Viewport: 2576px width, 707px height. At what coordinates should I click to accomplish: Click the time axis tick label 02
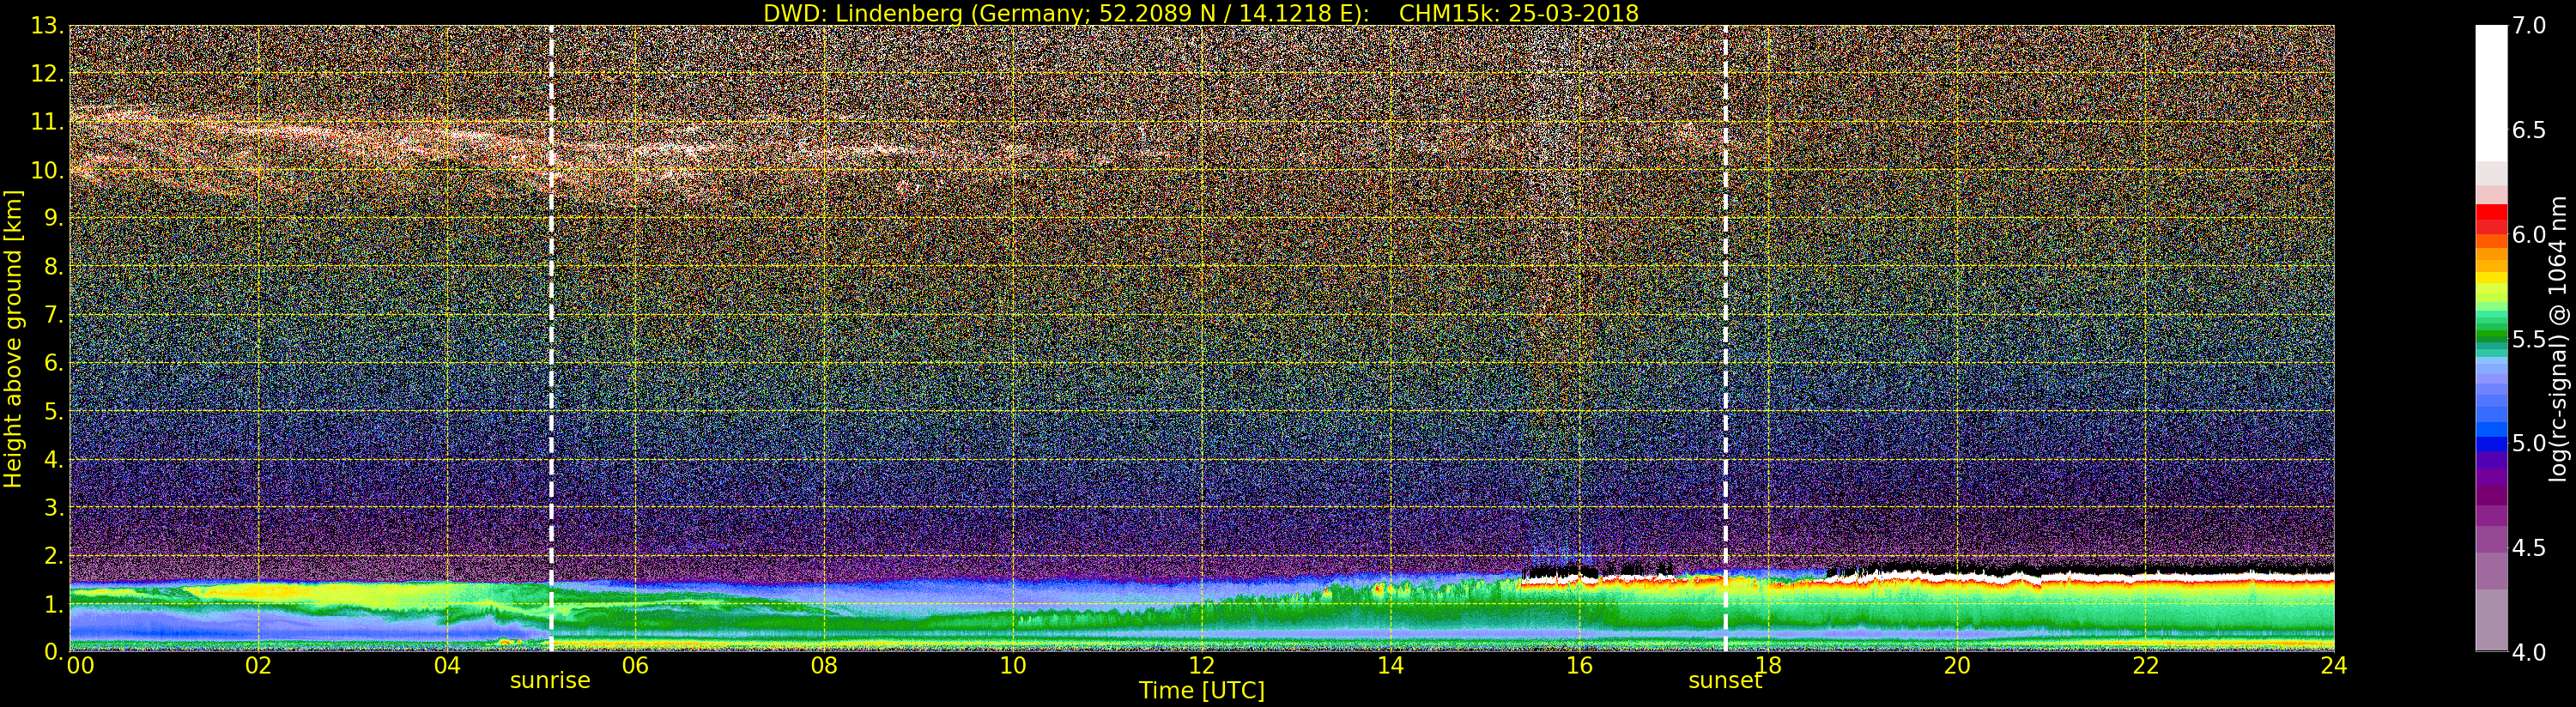258,665
